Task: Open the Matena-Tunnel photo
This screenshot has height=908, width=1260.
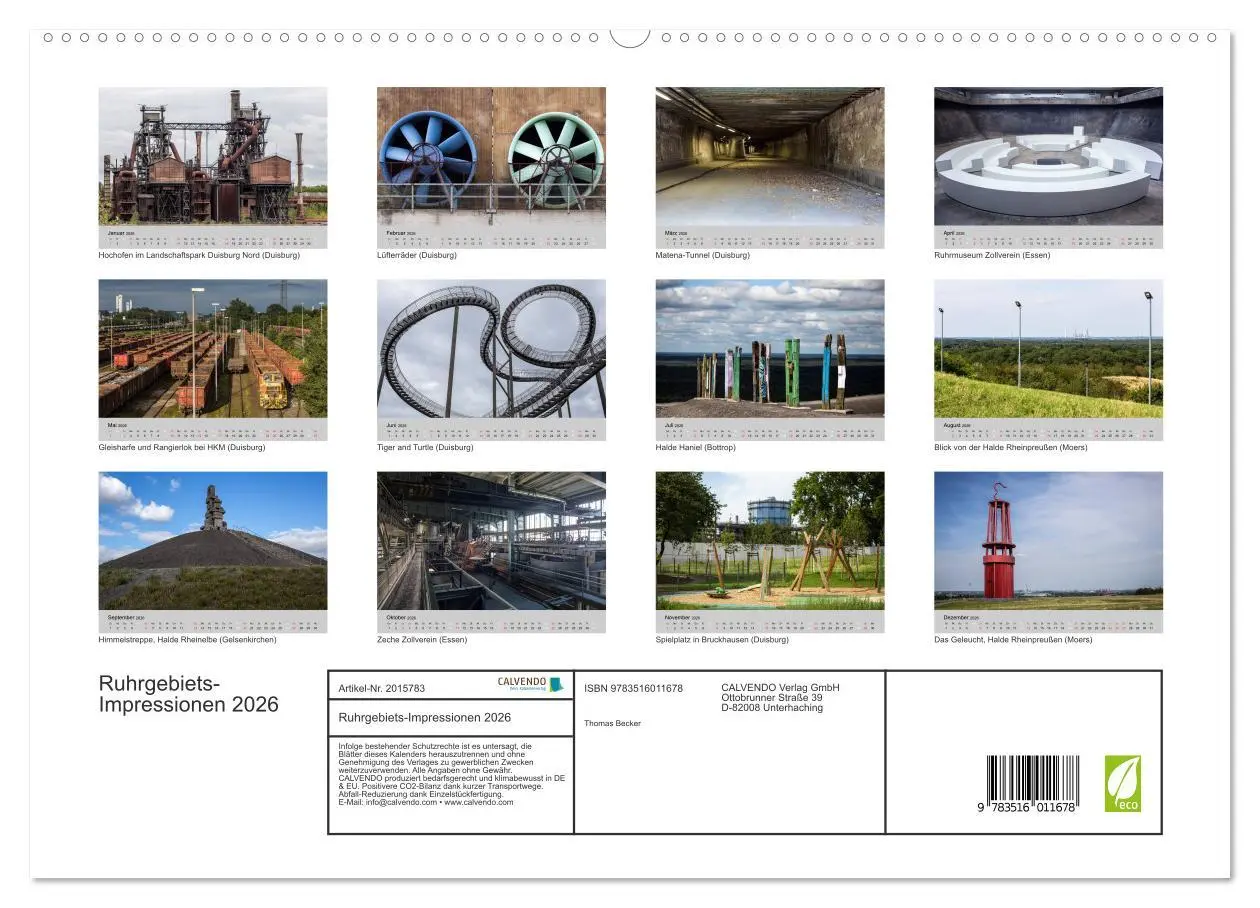Action: [770, 156]
